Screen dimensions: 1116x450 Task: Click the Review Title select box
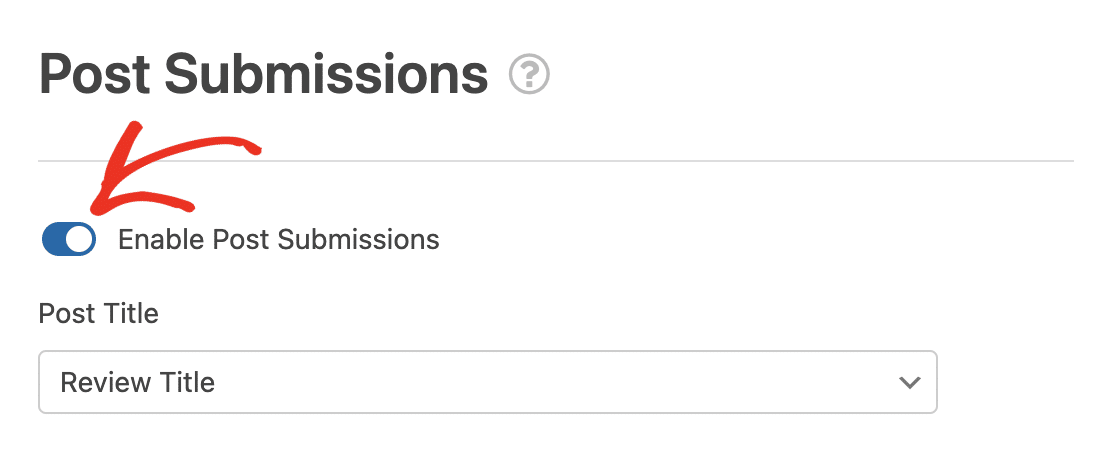click(488, 382)
